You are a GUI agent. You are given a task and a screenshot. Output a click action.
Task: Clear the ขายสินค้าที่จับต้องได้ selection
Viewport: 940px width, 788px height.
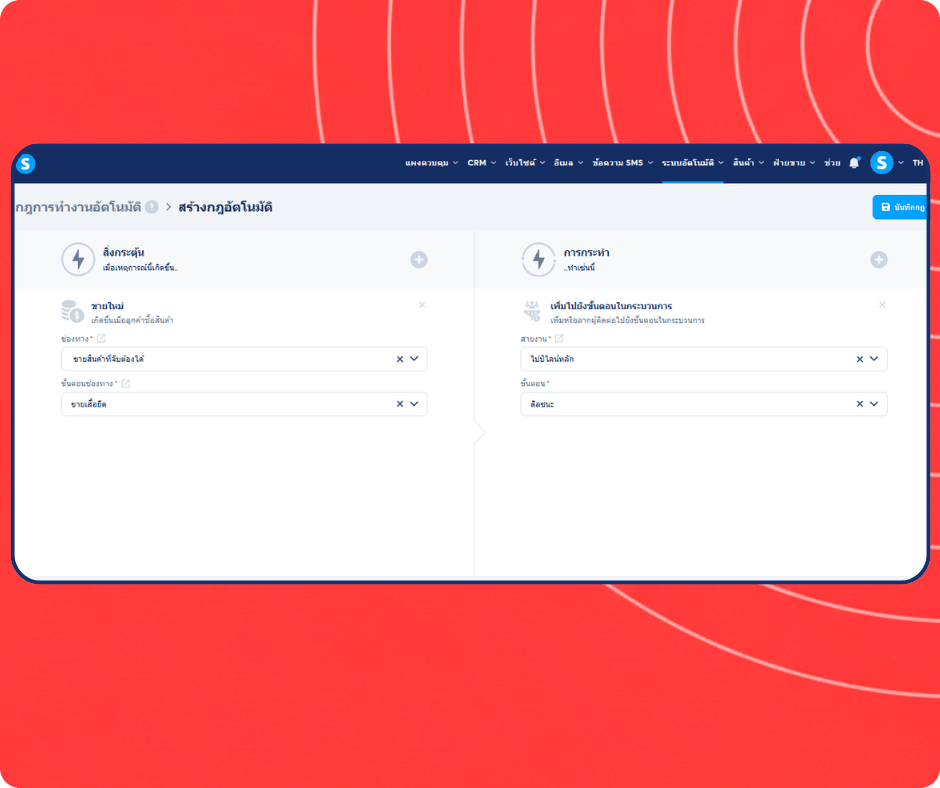400,359
